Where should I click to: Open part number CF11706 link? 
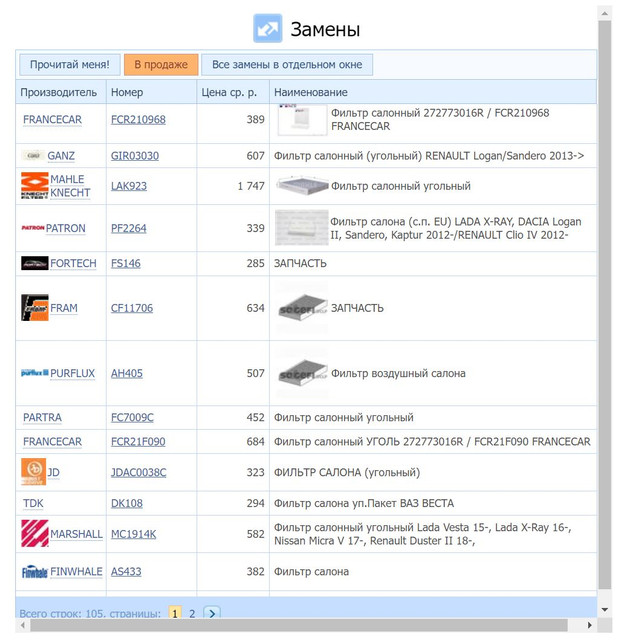pyautogui.click(x=132, y=308)
